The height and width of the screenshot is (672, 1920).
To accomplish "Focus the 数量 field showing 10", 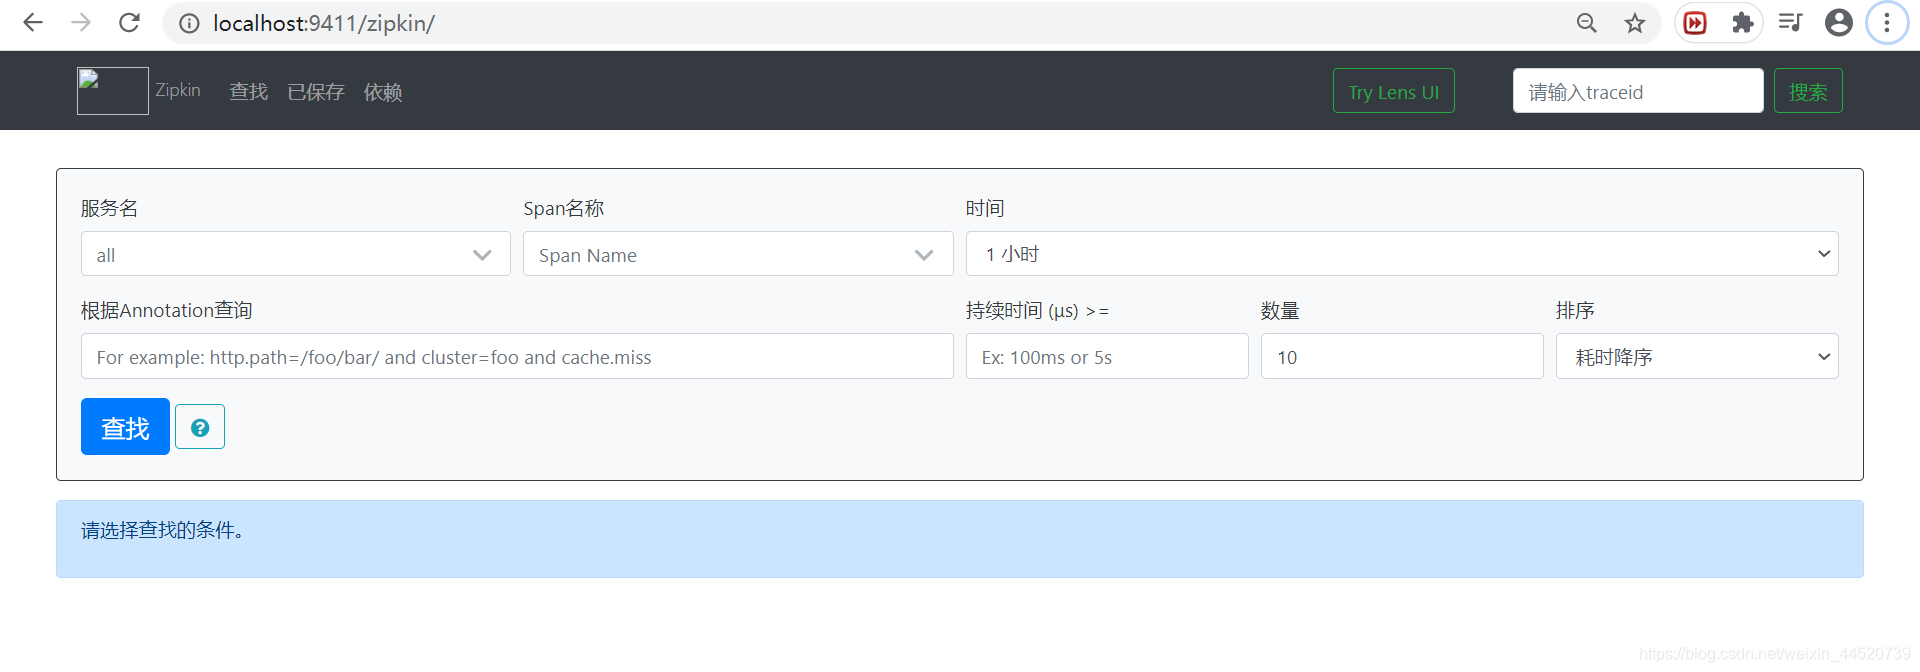I will tap(1402, 356).
